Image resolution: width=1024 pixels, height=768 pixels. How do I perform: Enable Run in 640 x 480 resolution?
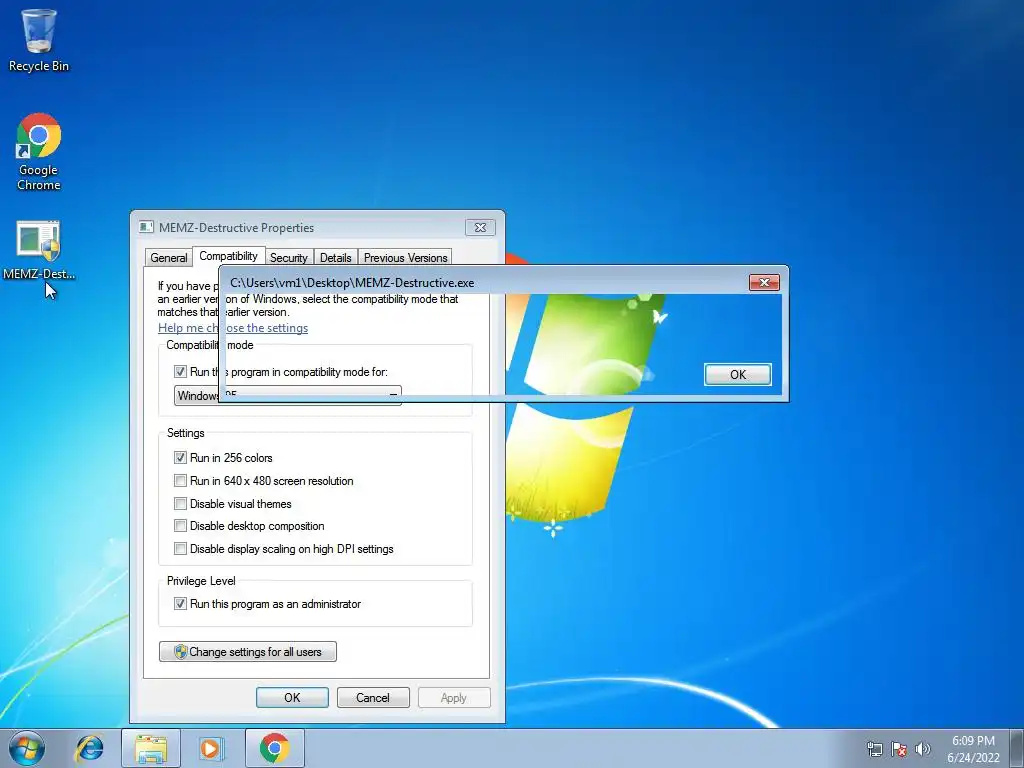click(180, 481)
